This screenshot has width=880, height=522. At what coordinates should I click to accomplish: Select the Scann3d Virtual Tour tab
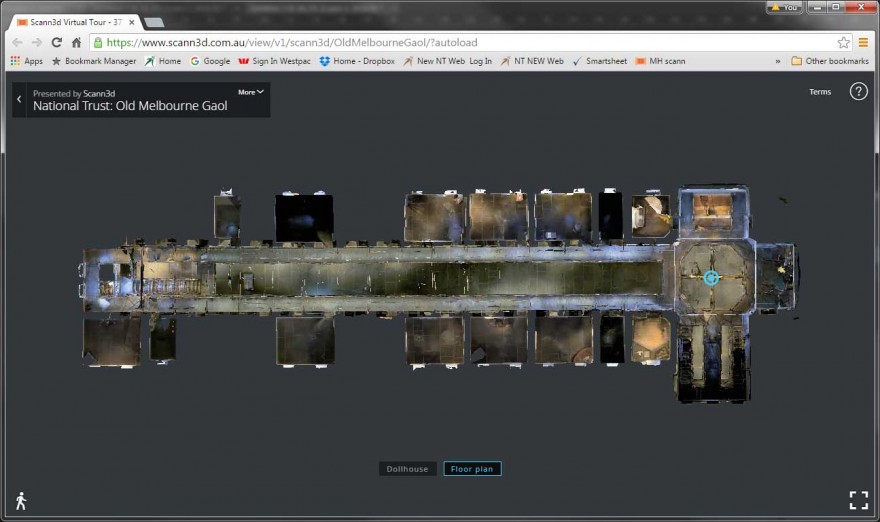pos(70,22)
